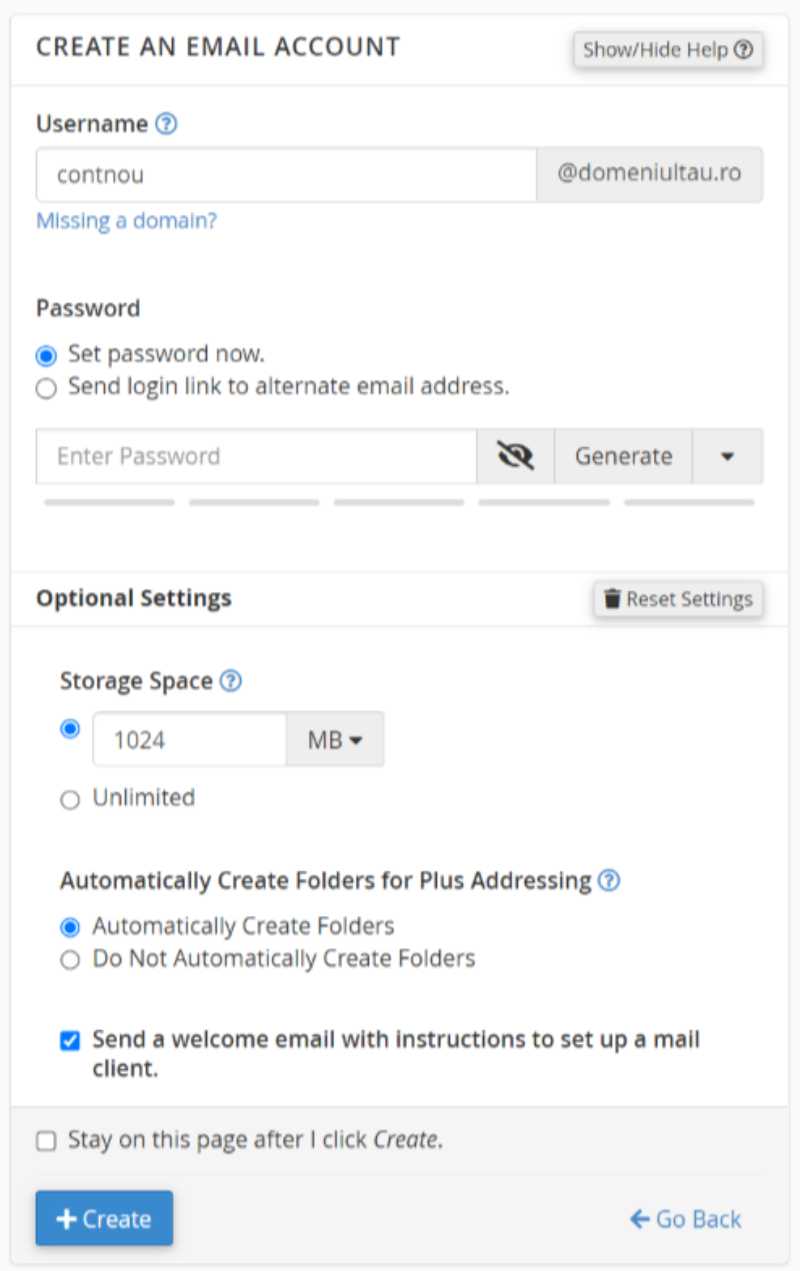Screen dimensions: 800x1271
Task: Select Send login link to alternate email
Action: point(46,389)
